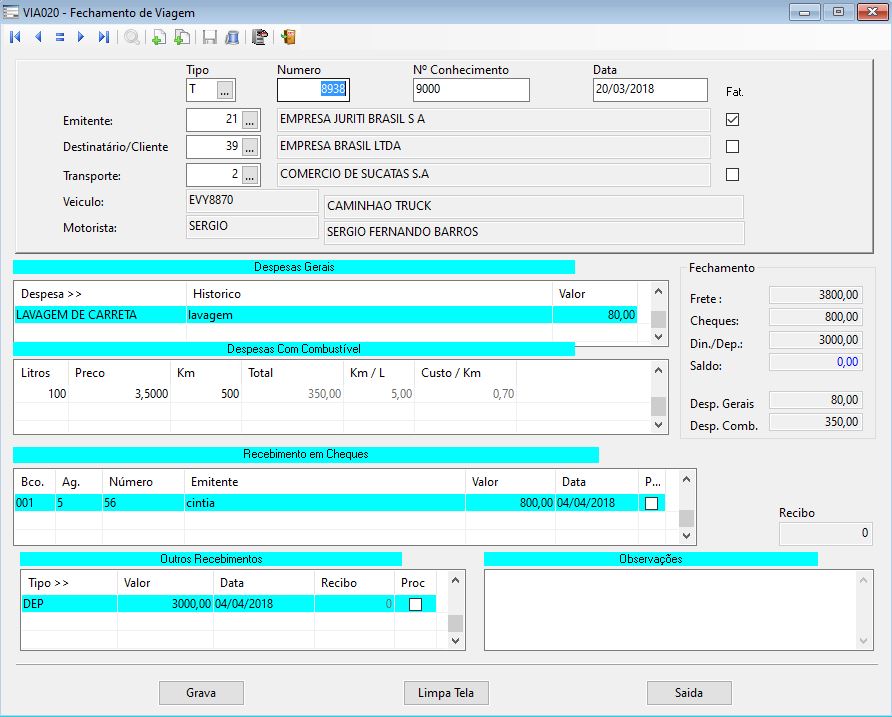Open the Emitente lookup ellipsis button
The image size is (892, 717).
(250, 120)
